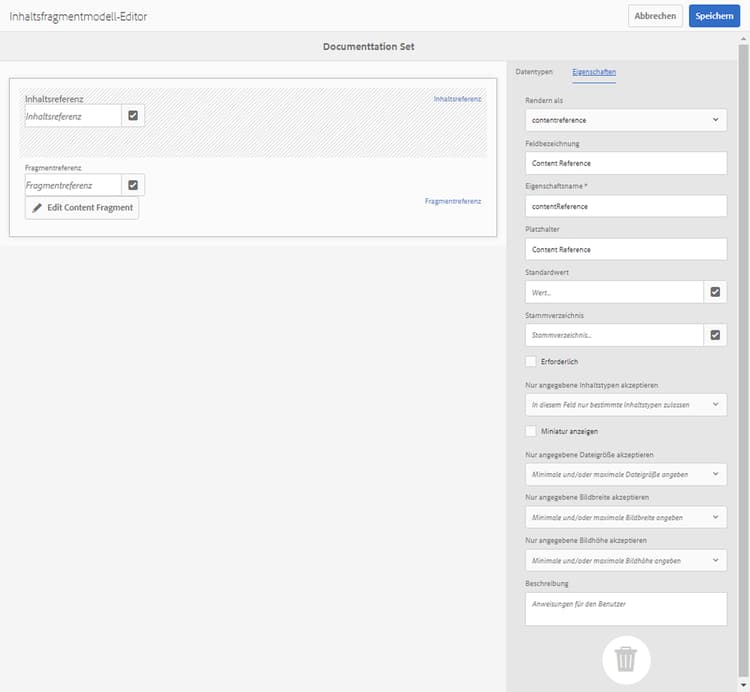Click the blue Inhaltsreferenz type link
The image size is (750, 692).
point(457,99)
